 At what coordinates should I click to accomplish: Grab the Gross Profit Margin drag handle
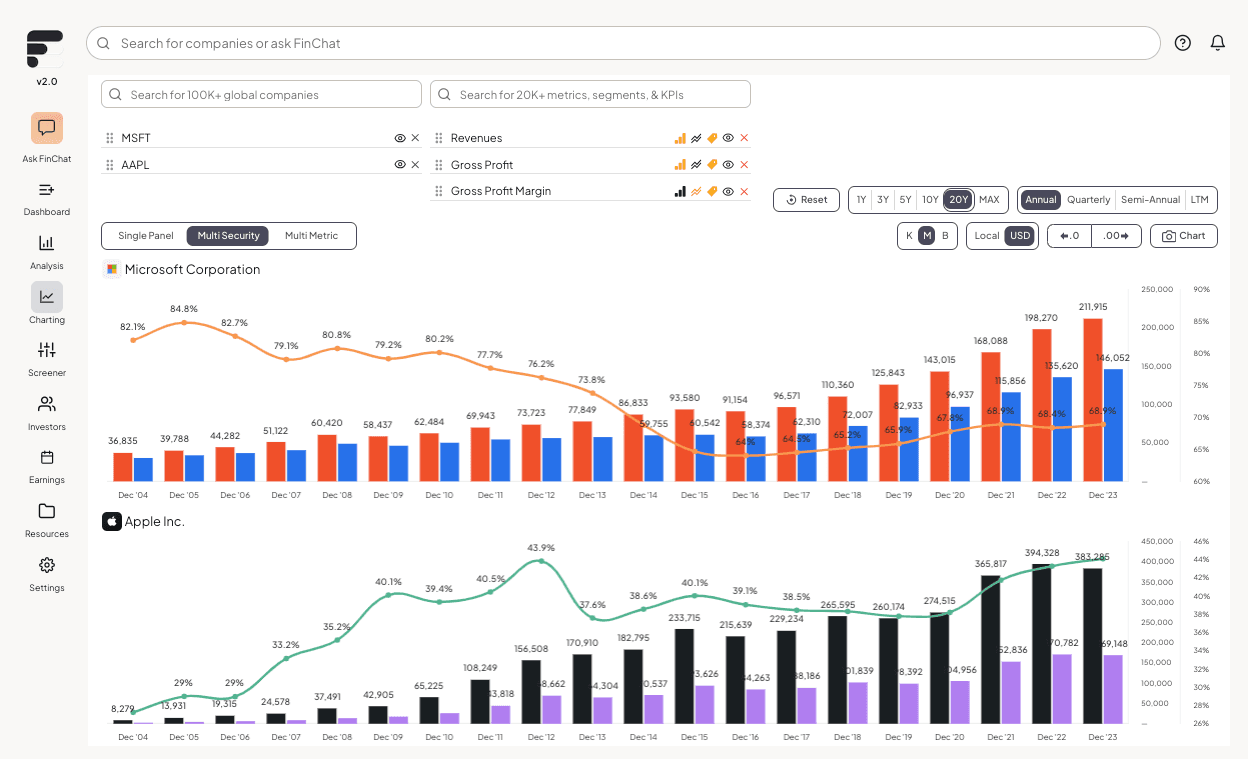[439, 191]
